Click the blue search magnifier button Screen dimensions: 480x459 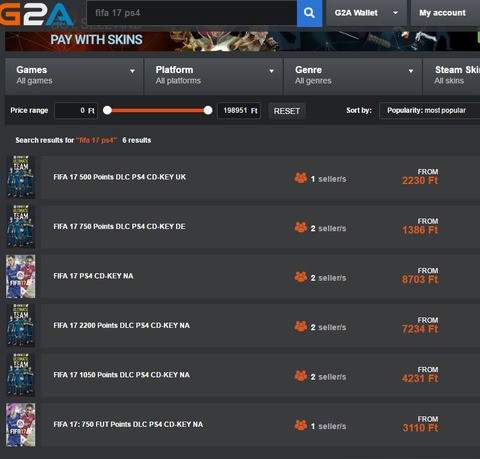pyautogui.click(x=309, y=13)
